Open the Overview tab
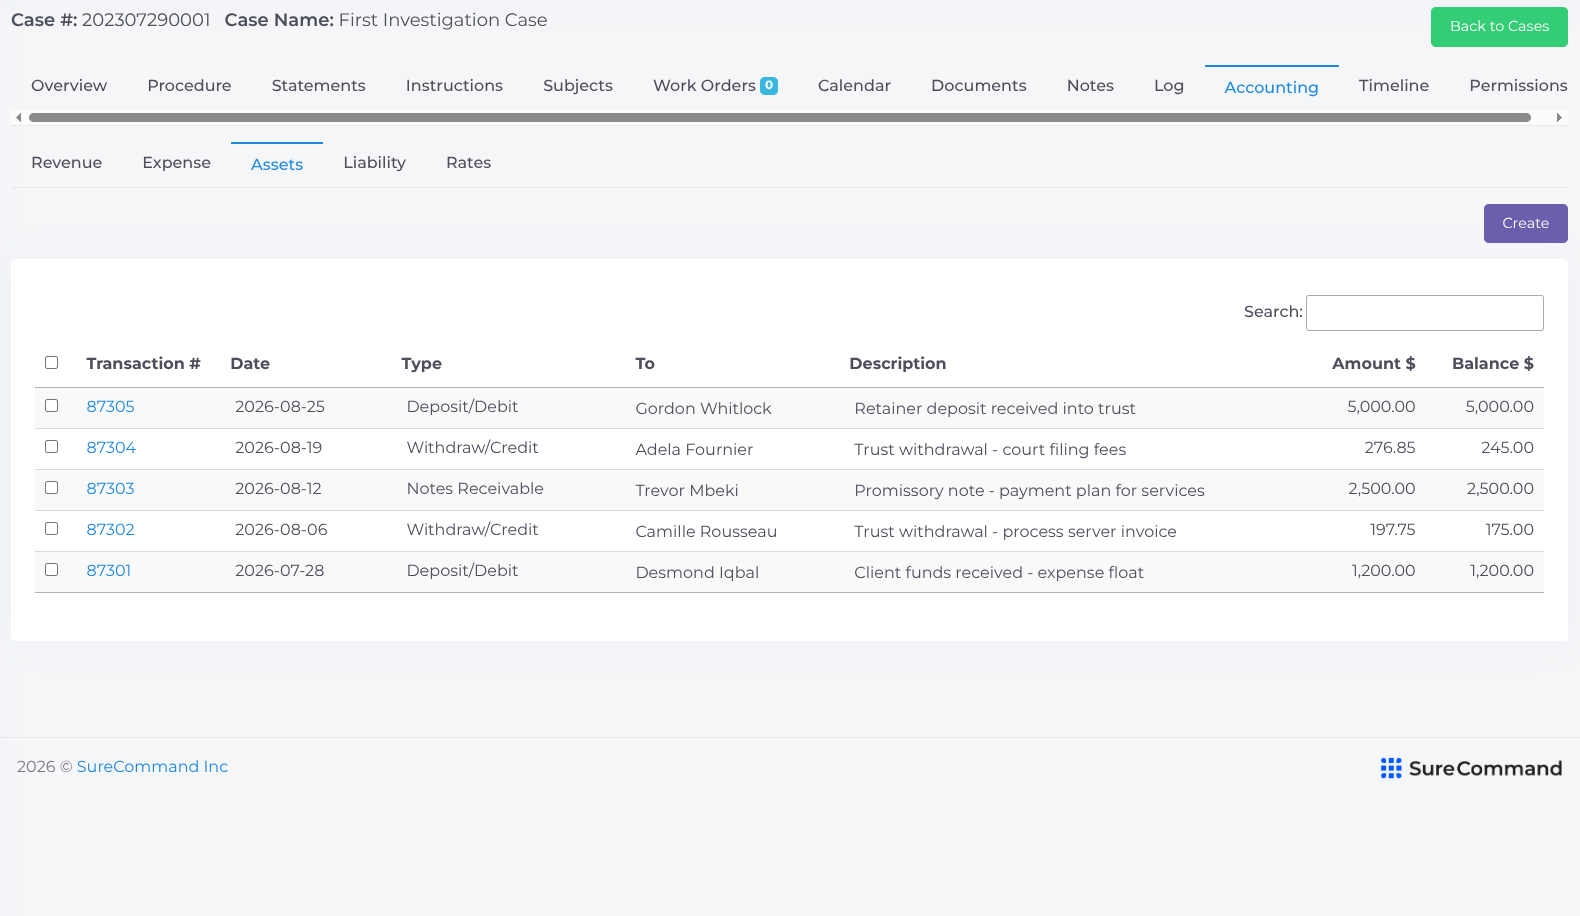This screenshot has width=1580, height=916. 69,86
